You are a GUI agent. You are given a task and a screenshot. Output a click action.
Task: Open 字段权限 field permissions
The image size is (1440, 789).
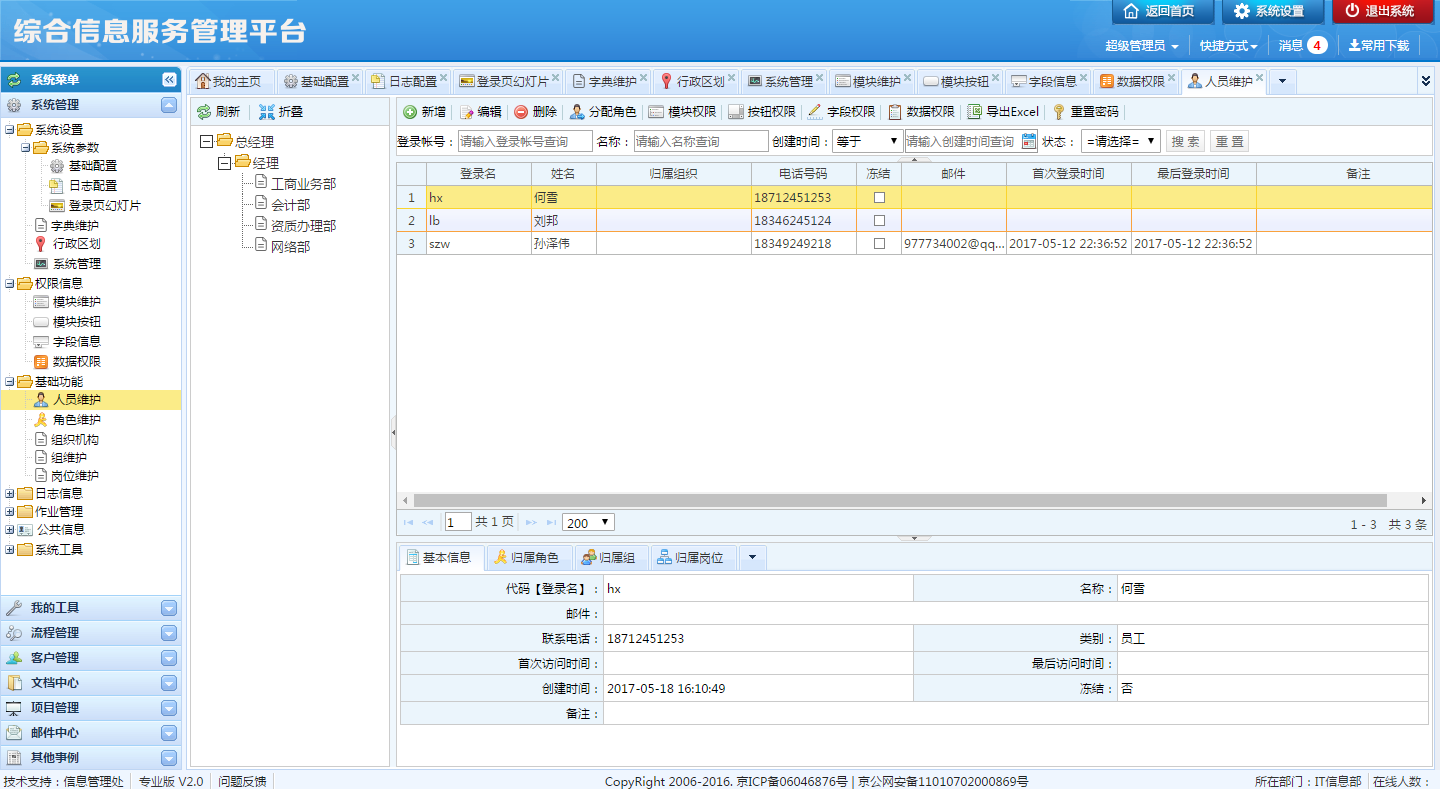[x=841, y=112]
